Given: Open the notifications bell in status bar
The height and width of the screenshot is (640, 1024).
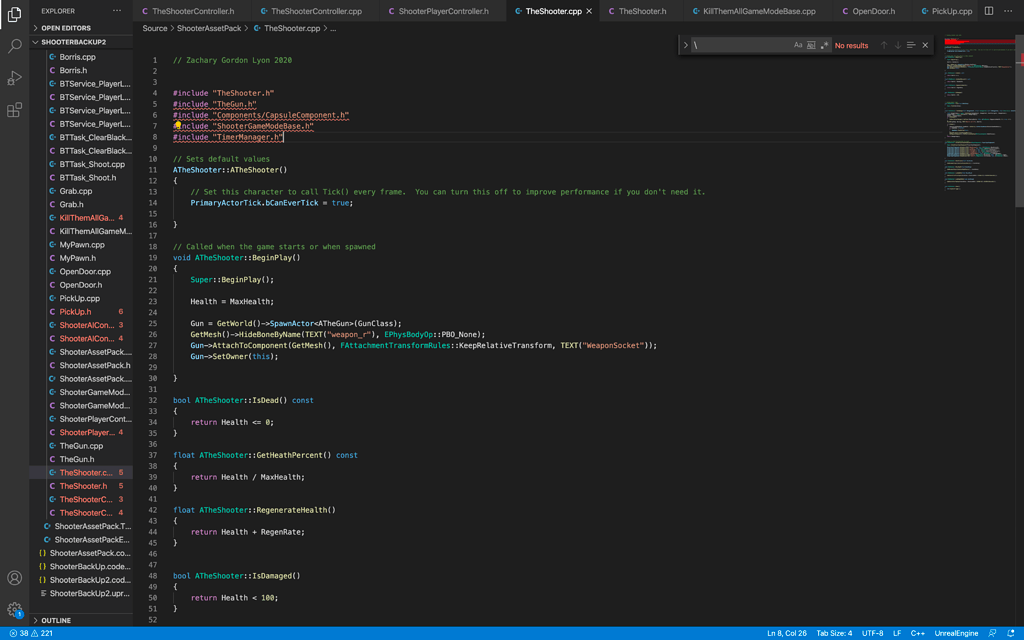Looking at the screenshot, I should [x=1012, y=632].
